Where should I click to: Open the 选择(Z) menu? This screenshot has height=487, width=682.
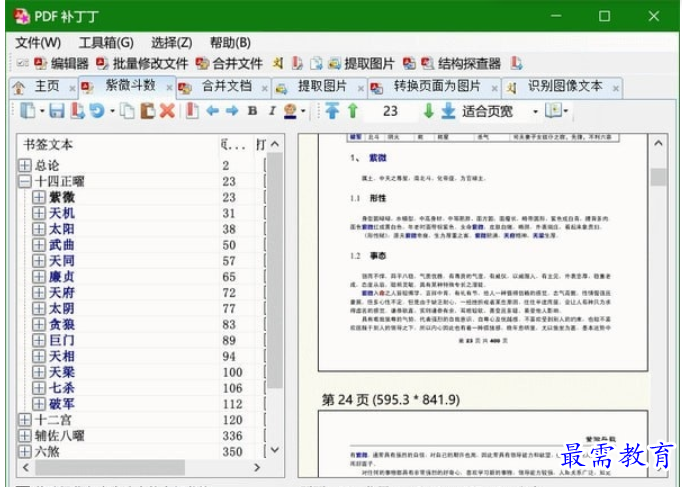(171, 43)
